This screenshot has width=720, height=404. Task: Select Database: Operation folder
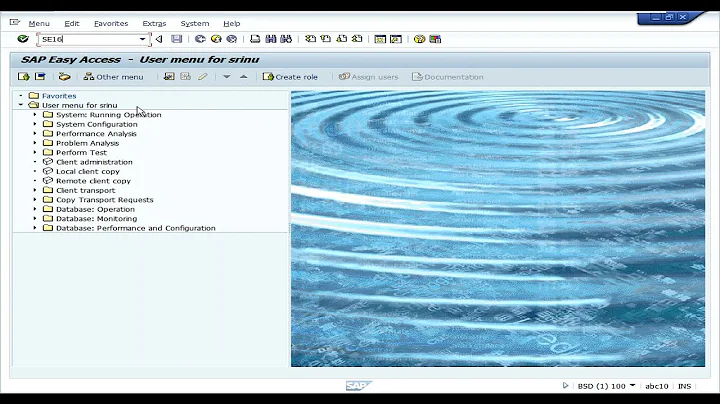pos(96,209)
